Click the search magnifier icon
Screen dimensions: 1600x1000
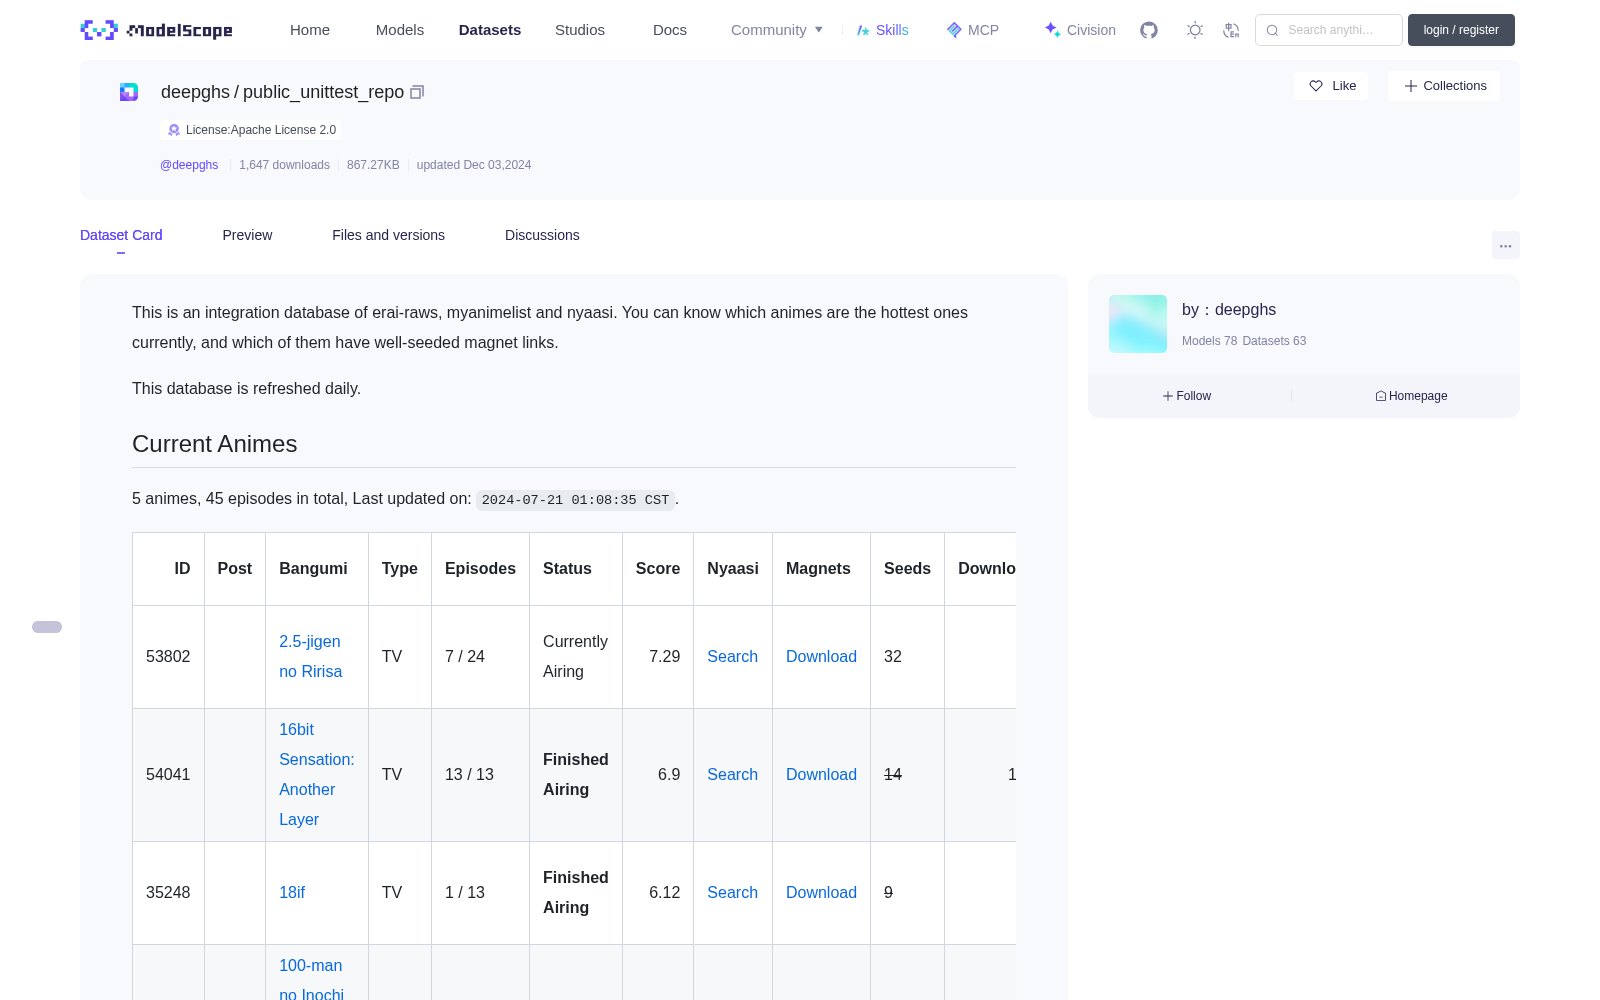coord(1272,30)
